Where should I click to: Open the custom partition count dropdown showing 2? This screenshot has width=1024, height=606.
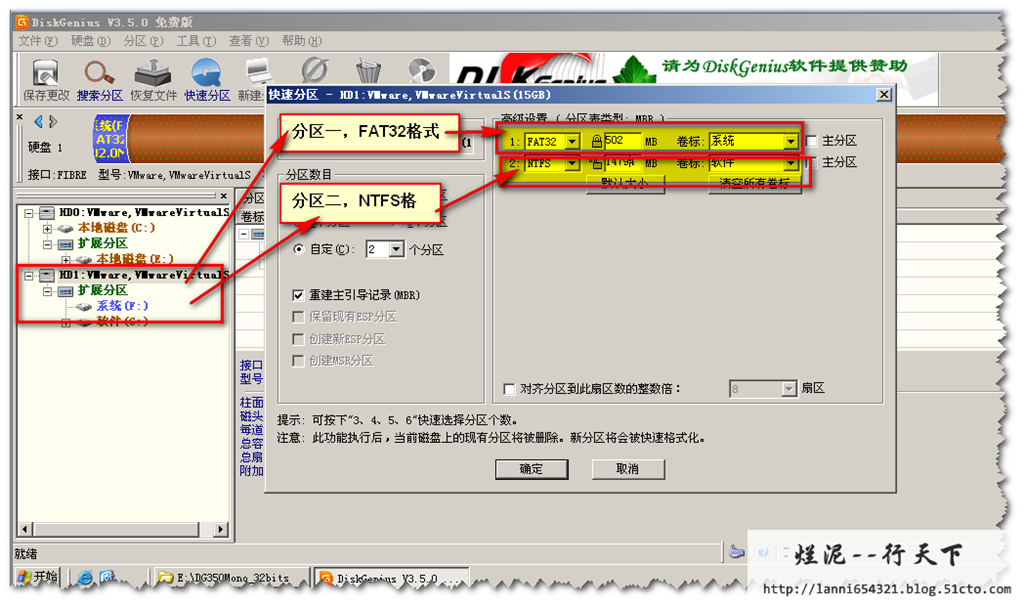[396, 249]
